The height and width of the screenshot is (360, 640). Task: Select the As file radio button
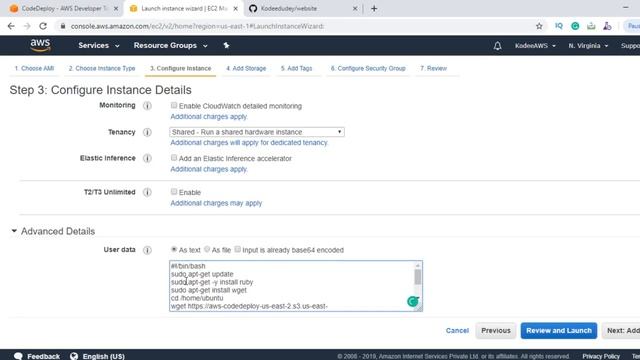pos(207,249)
